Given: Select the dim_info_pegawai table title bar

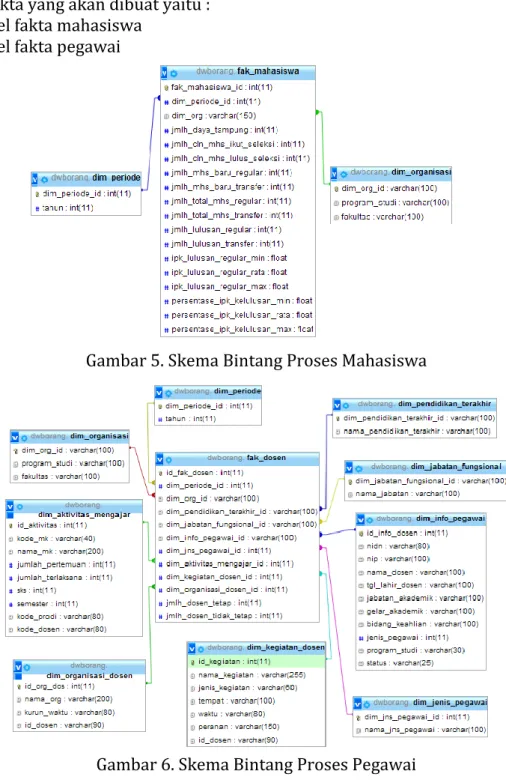Looking at the screenshot, I should [x=421, y=519].
